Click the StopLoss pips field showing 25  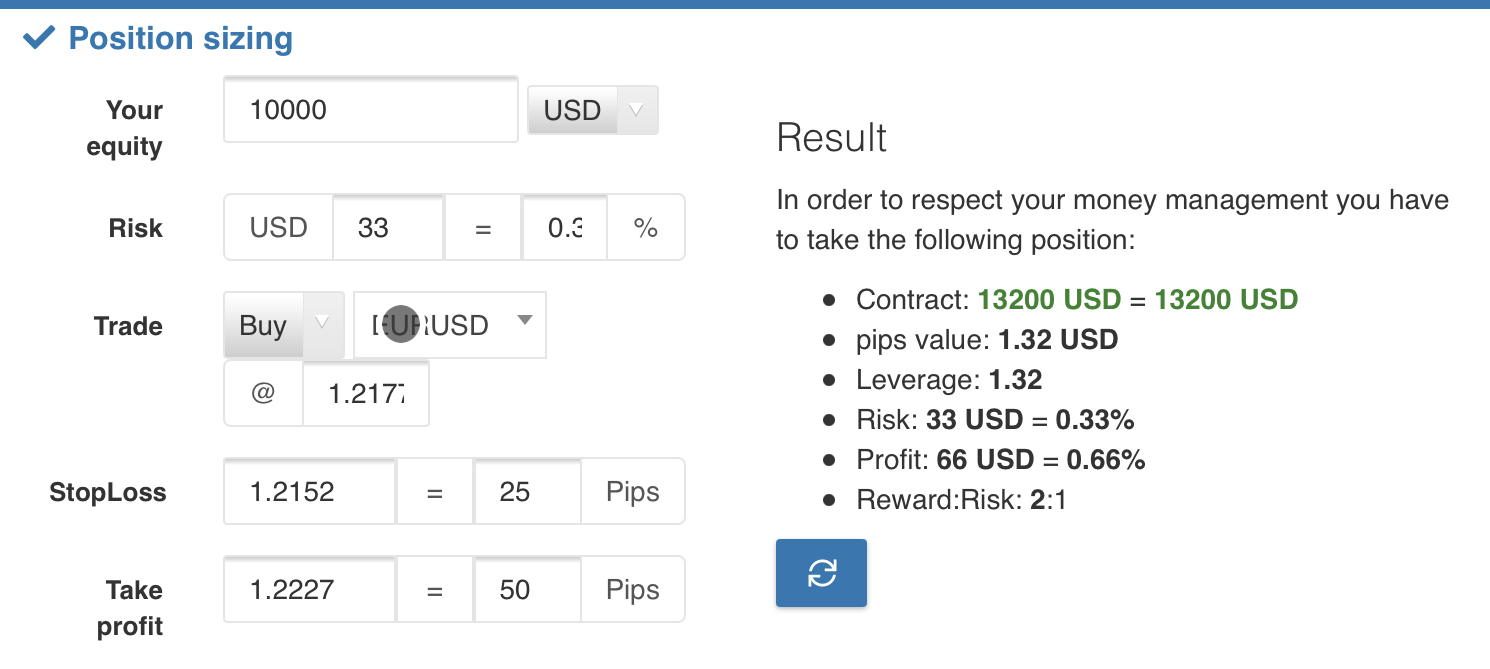pos(527,492)
